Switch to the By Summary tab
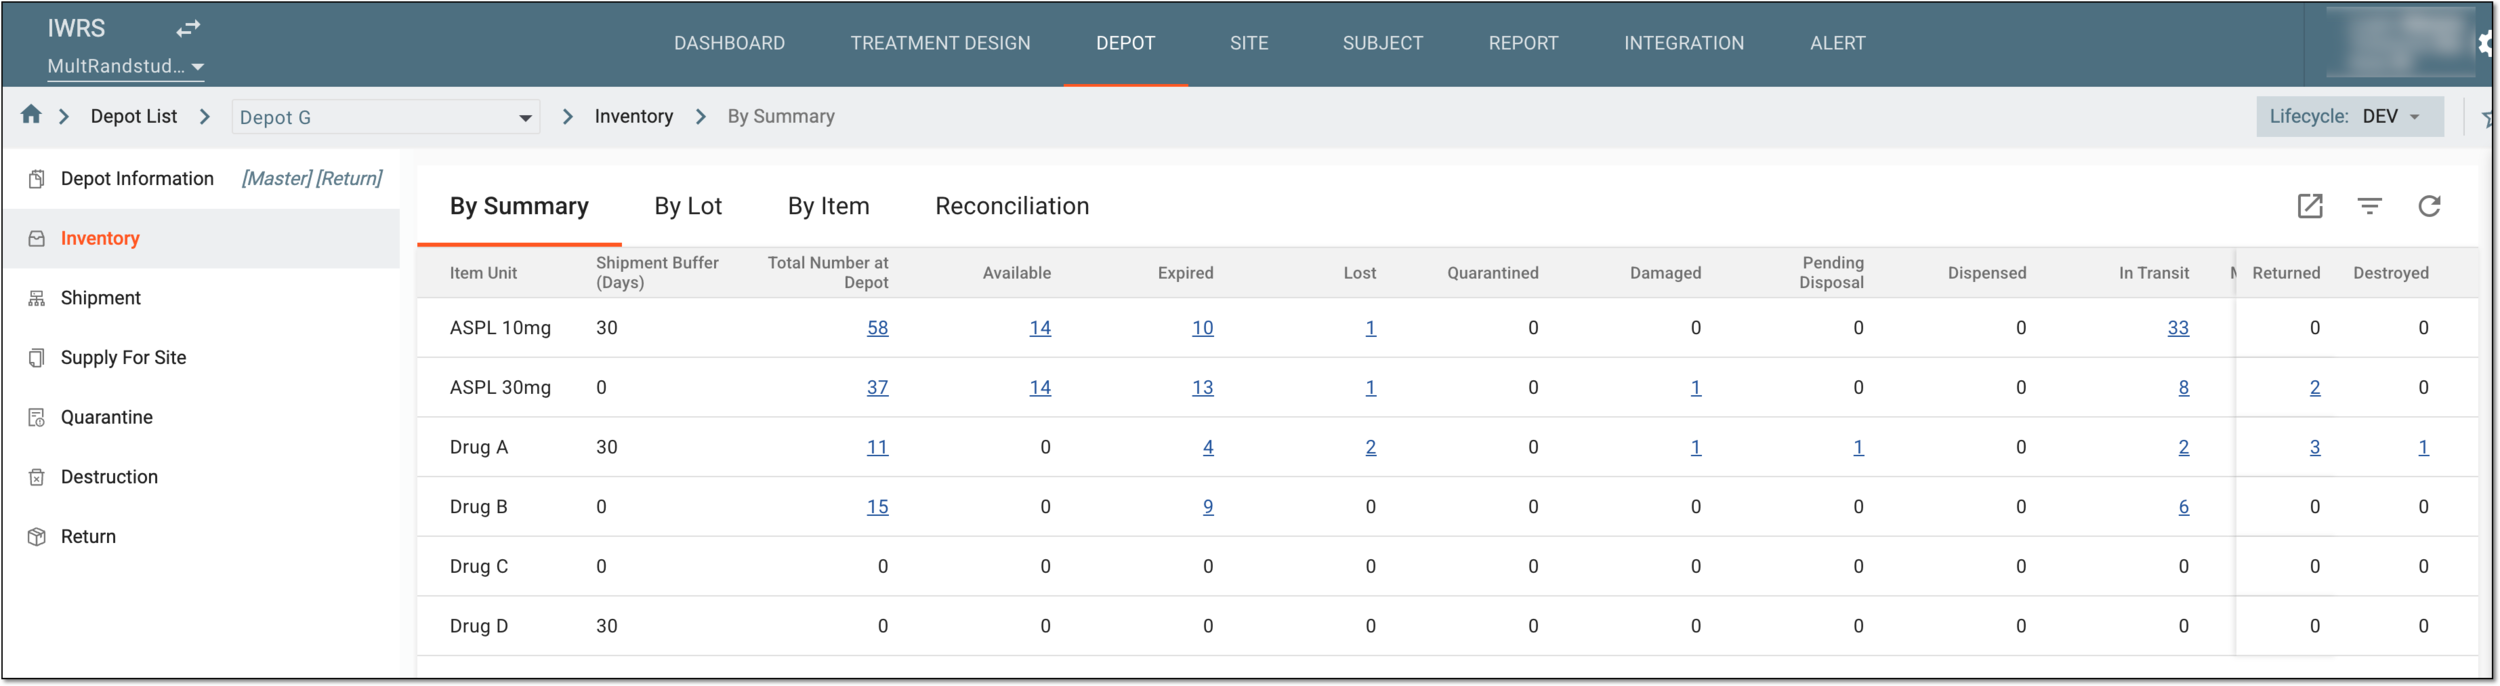This screenshot has height=686, width=2500. pos(519,206)
